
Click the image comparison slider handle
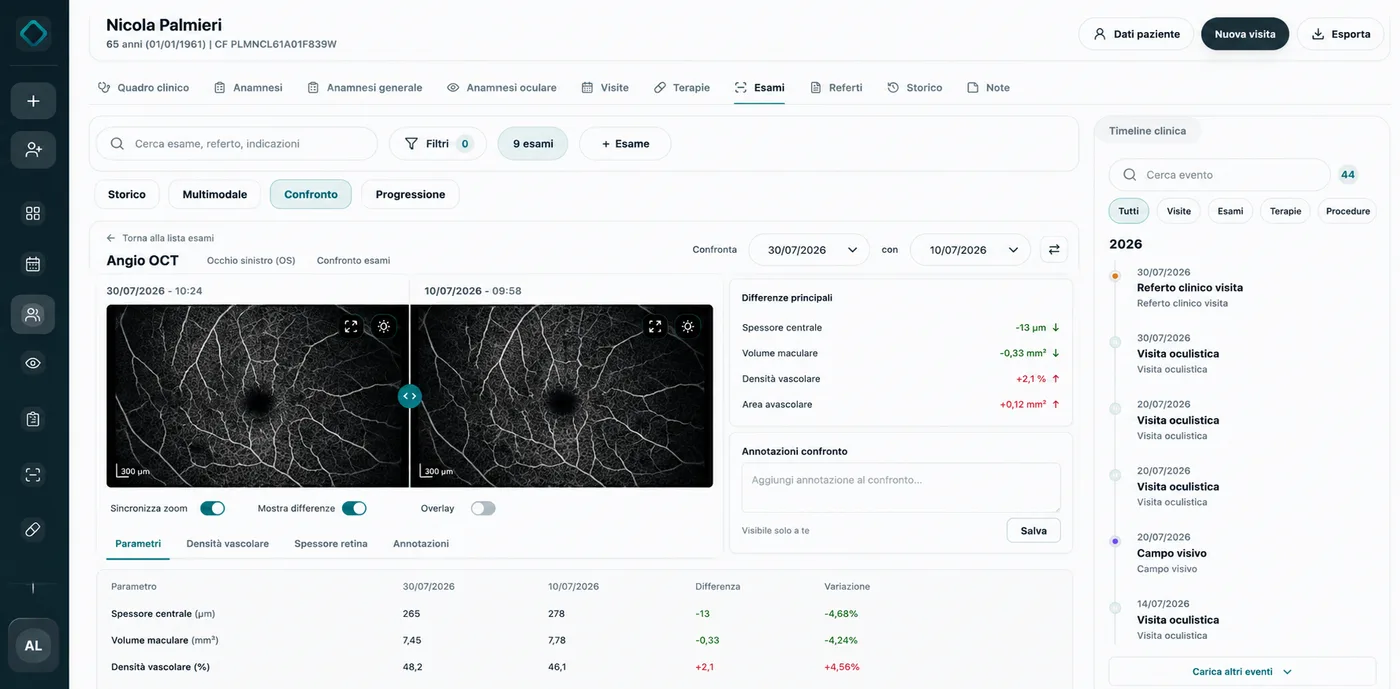click(410, 396)
